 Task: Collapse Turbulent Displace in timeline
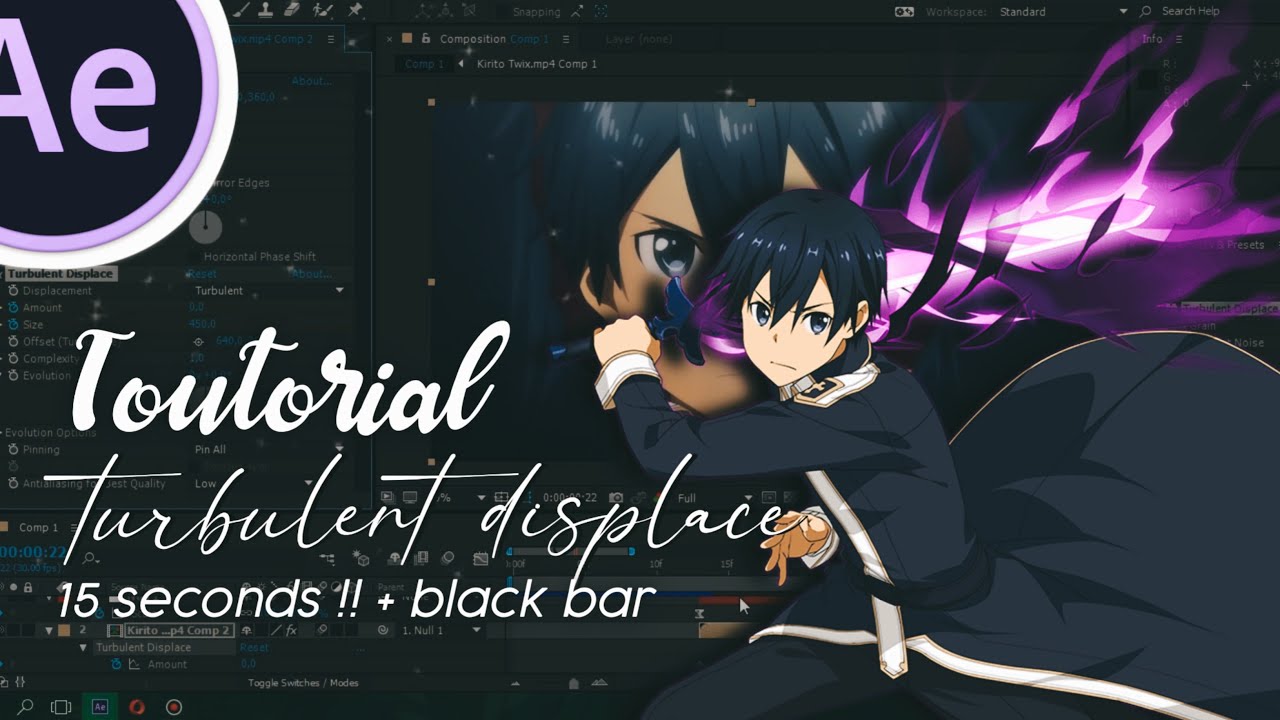84,648
